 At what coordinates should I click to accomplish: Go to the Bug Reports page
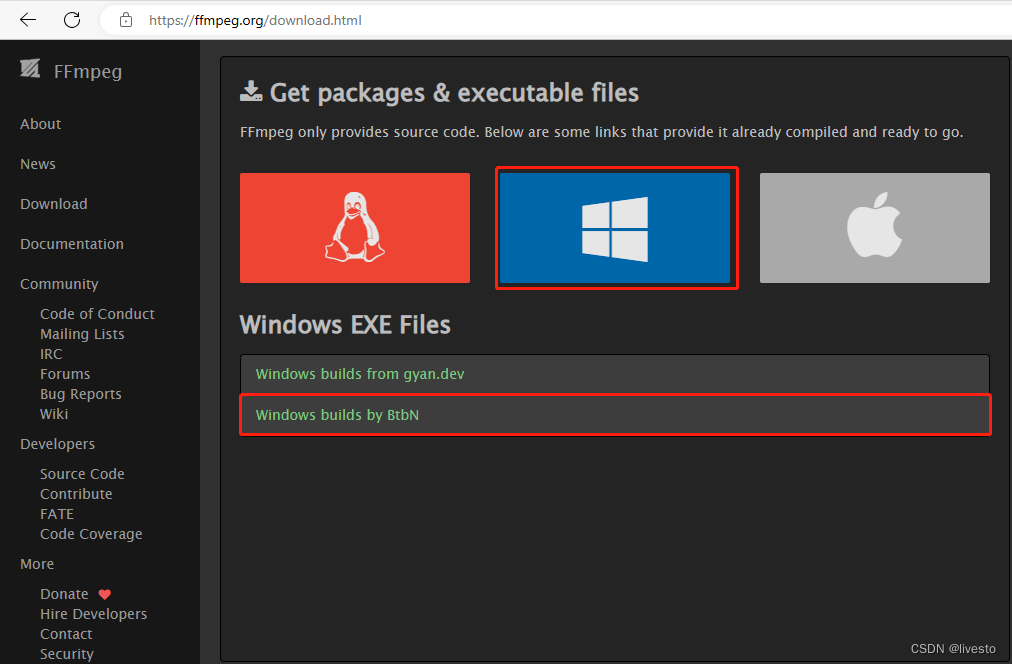coord(80,393)
